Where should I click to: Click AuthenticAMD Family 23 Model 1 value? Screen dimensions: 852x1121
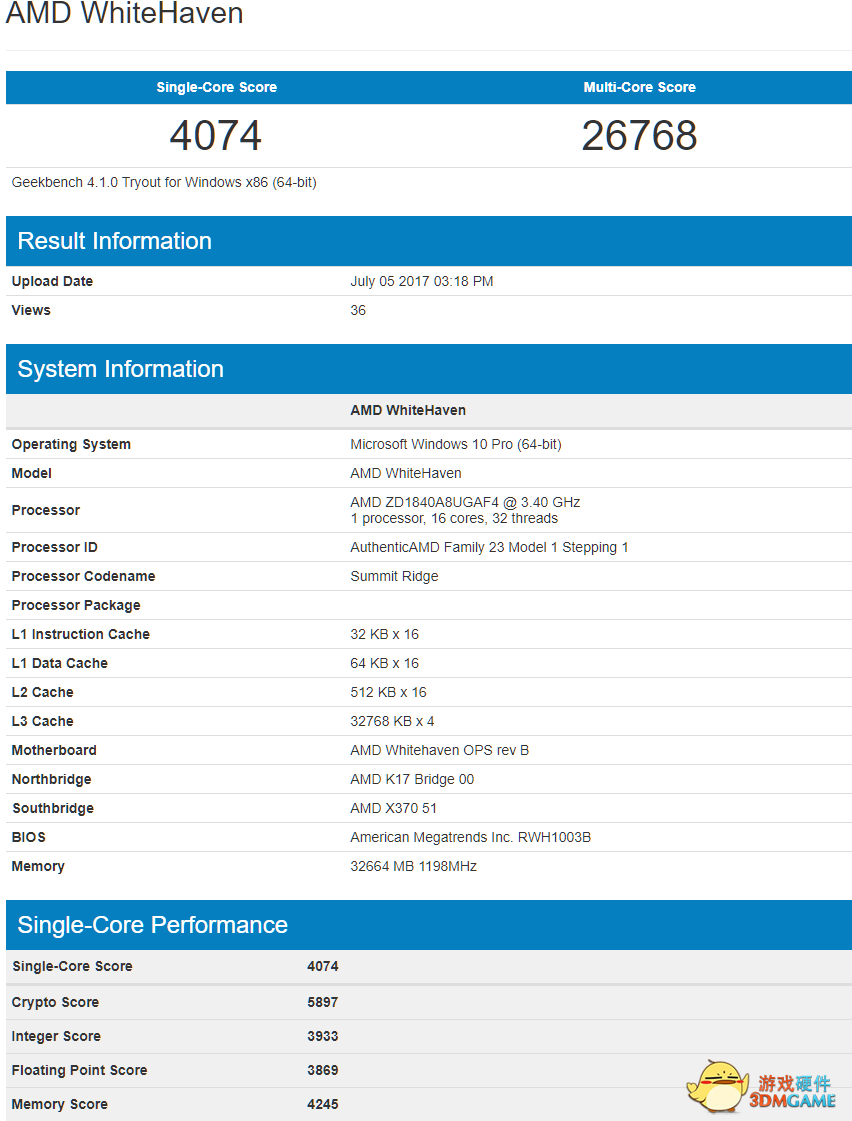point(489,547)
